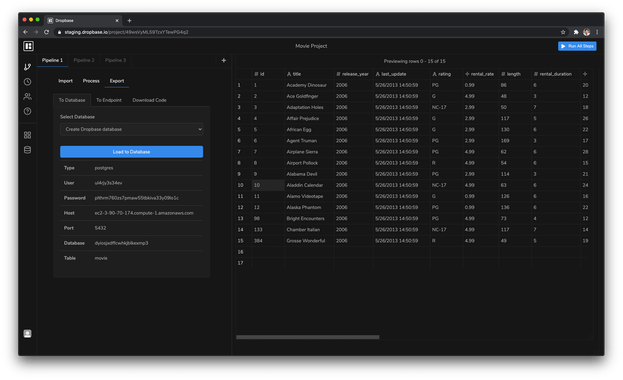Open the Process step tab

tap(91, 81)
